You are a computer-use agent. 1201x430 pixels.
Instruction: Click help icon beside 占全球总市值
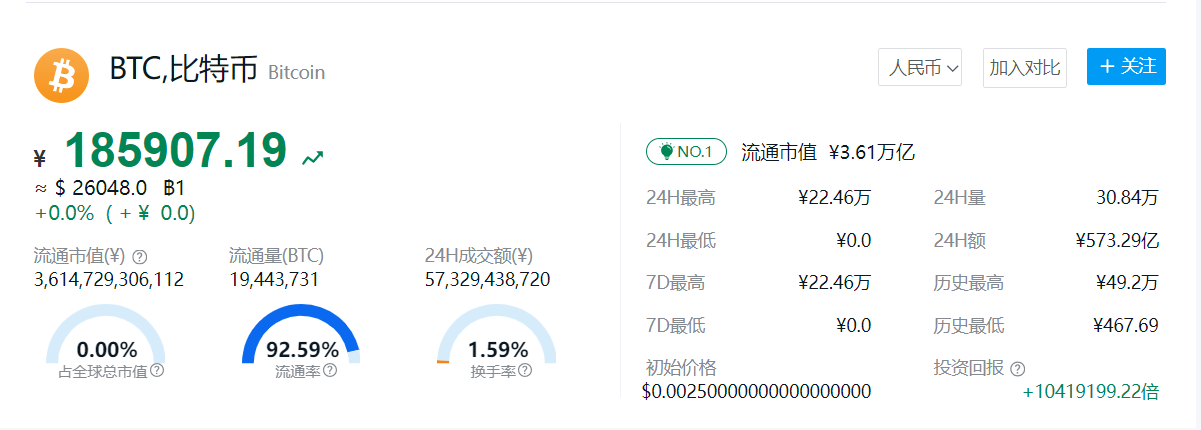pos(157,371)
